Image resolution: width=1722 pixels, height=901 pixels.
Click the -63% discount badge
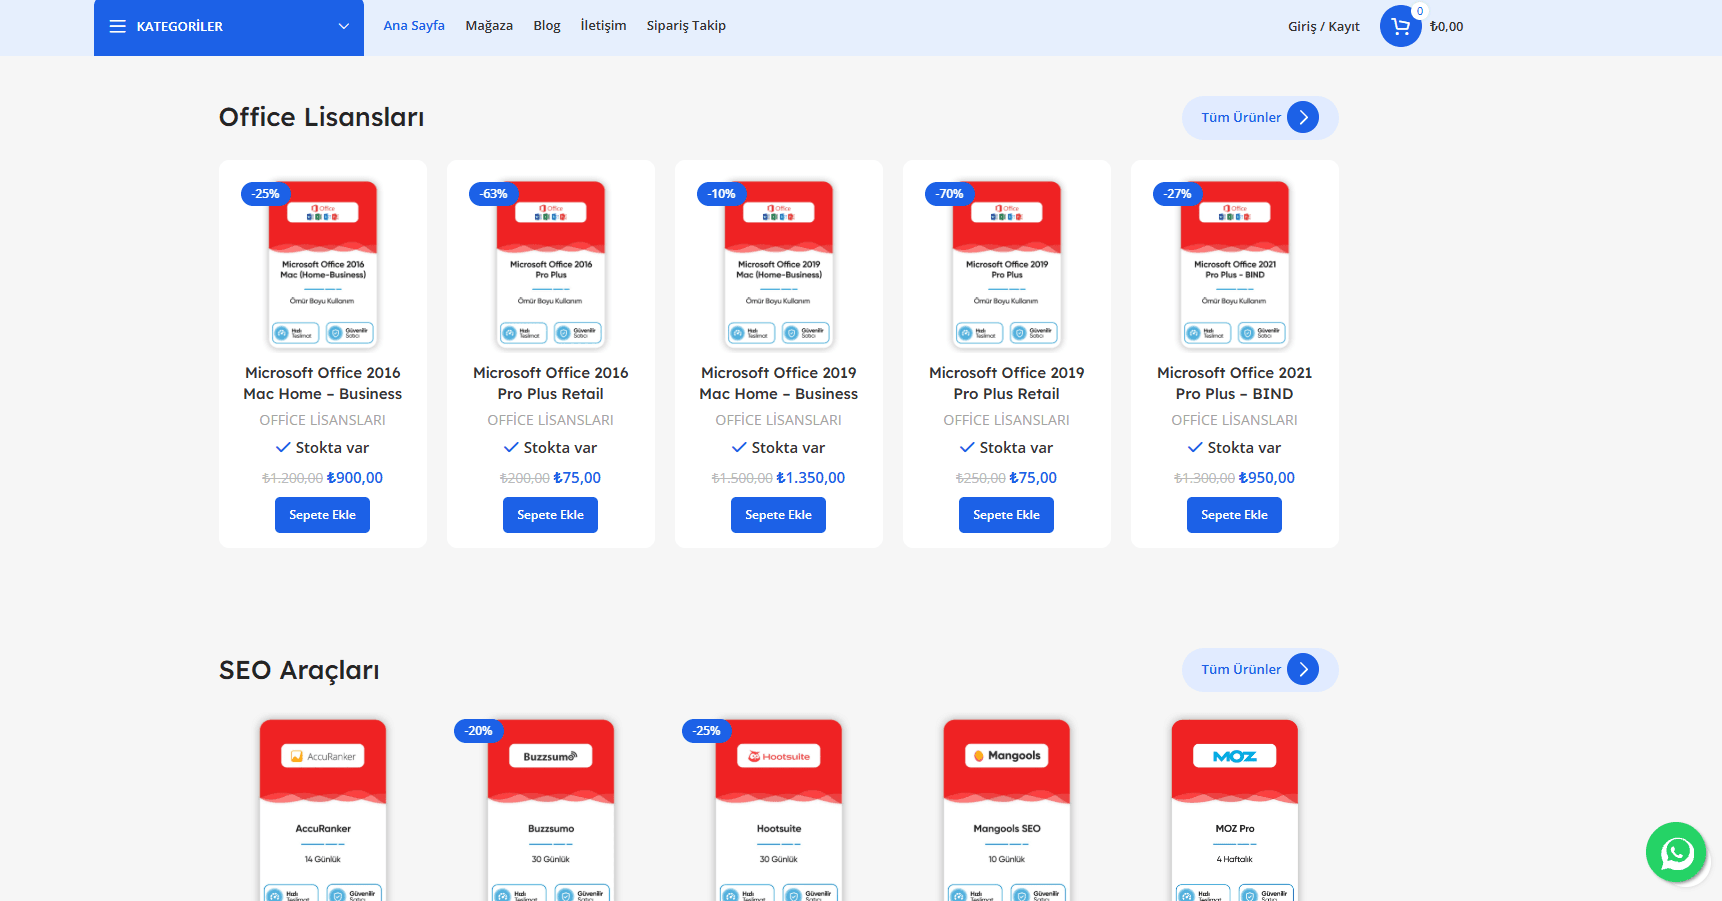(x=493, y=194)
